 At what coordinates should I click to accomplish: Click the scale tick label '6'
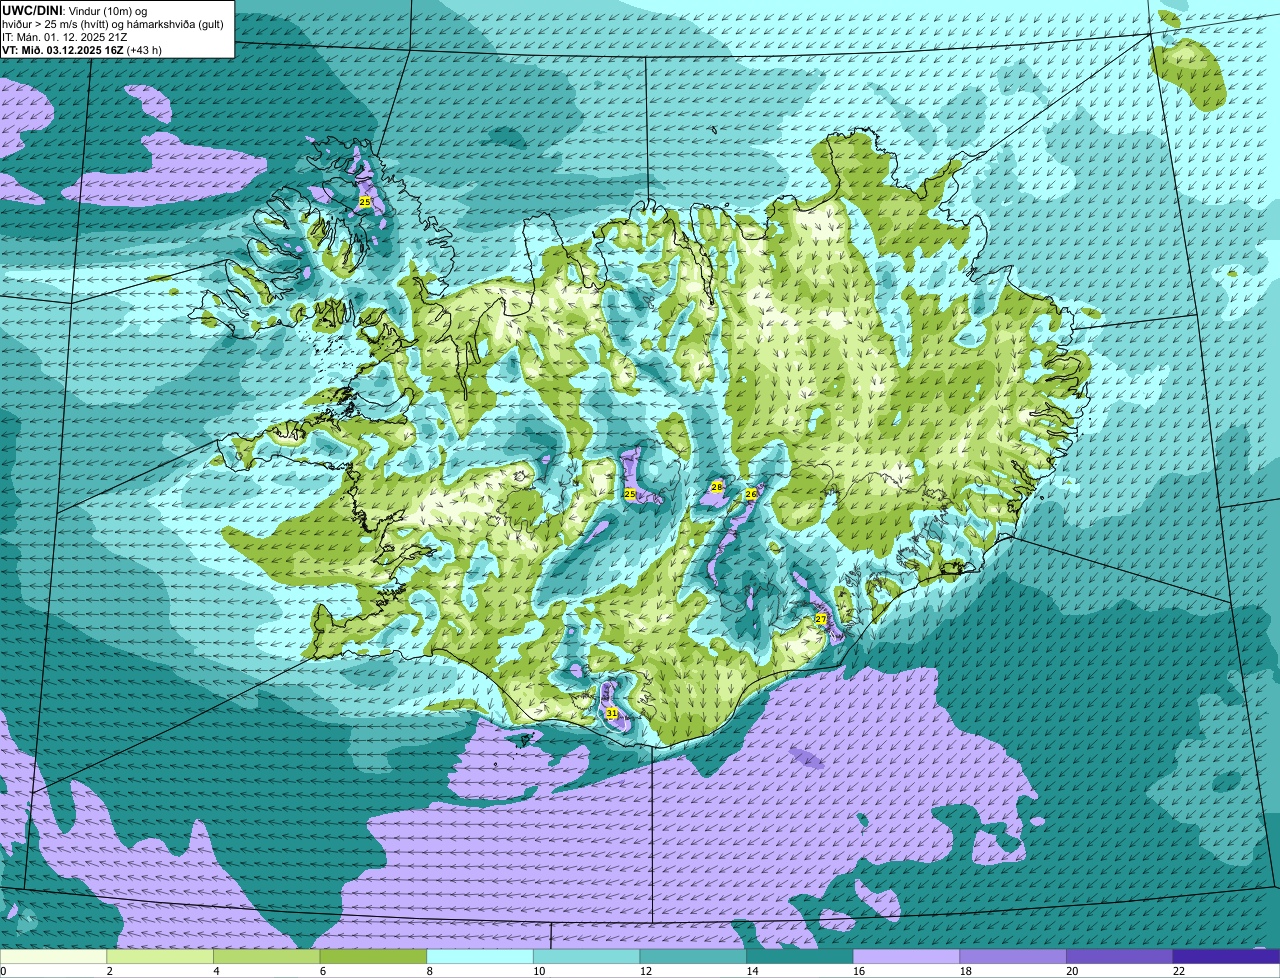coord(322,971)
